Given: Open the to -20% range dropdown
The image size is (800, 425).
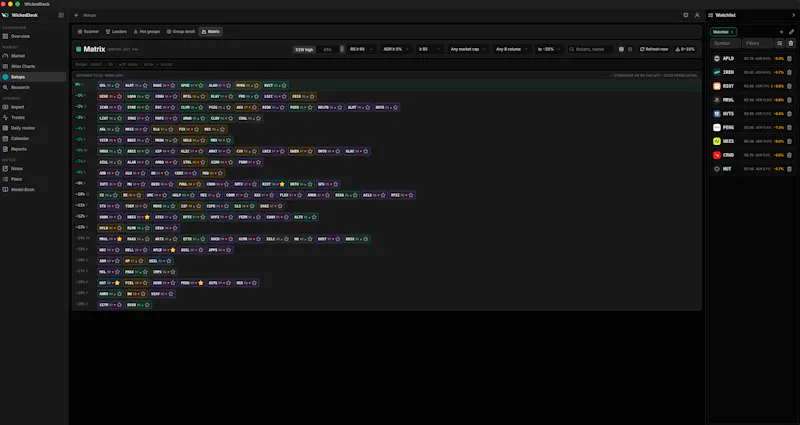Looking at the screenshot, I should point(549,49).
